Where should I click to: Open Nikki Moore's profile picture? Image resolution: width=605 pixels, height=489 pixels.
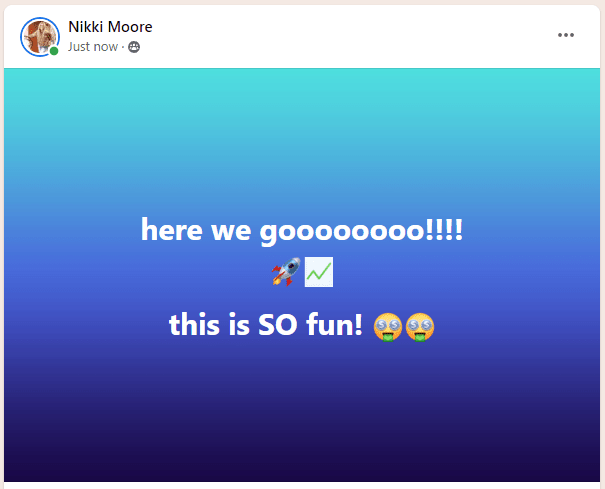point(39,36)
